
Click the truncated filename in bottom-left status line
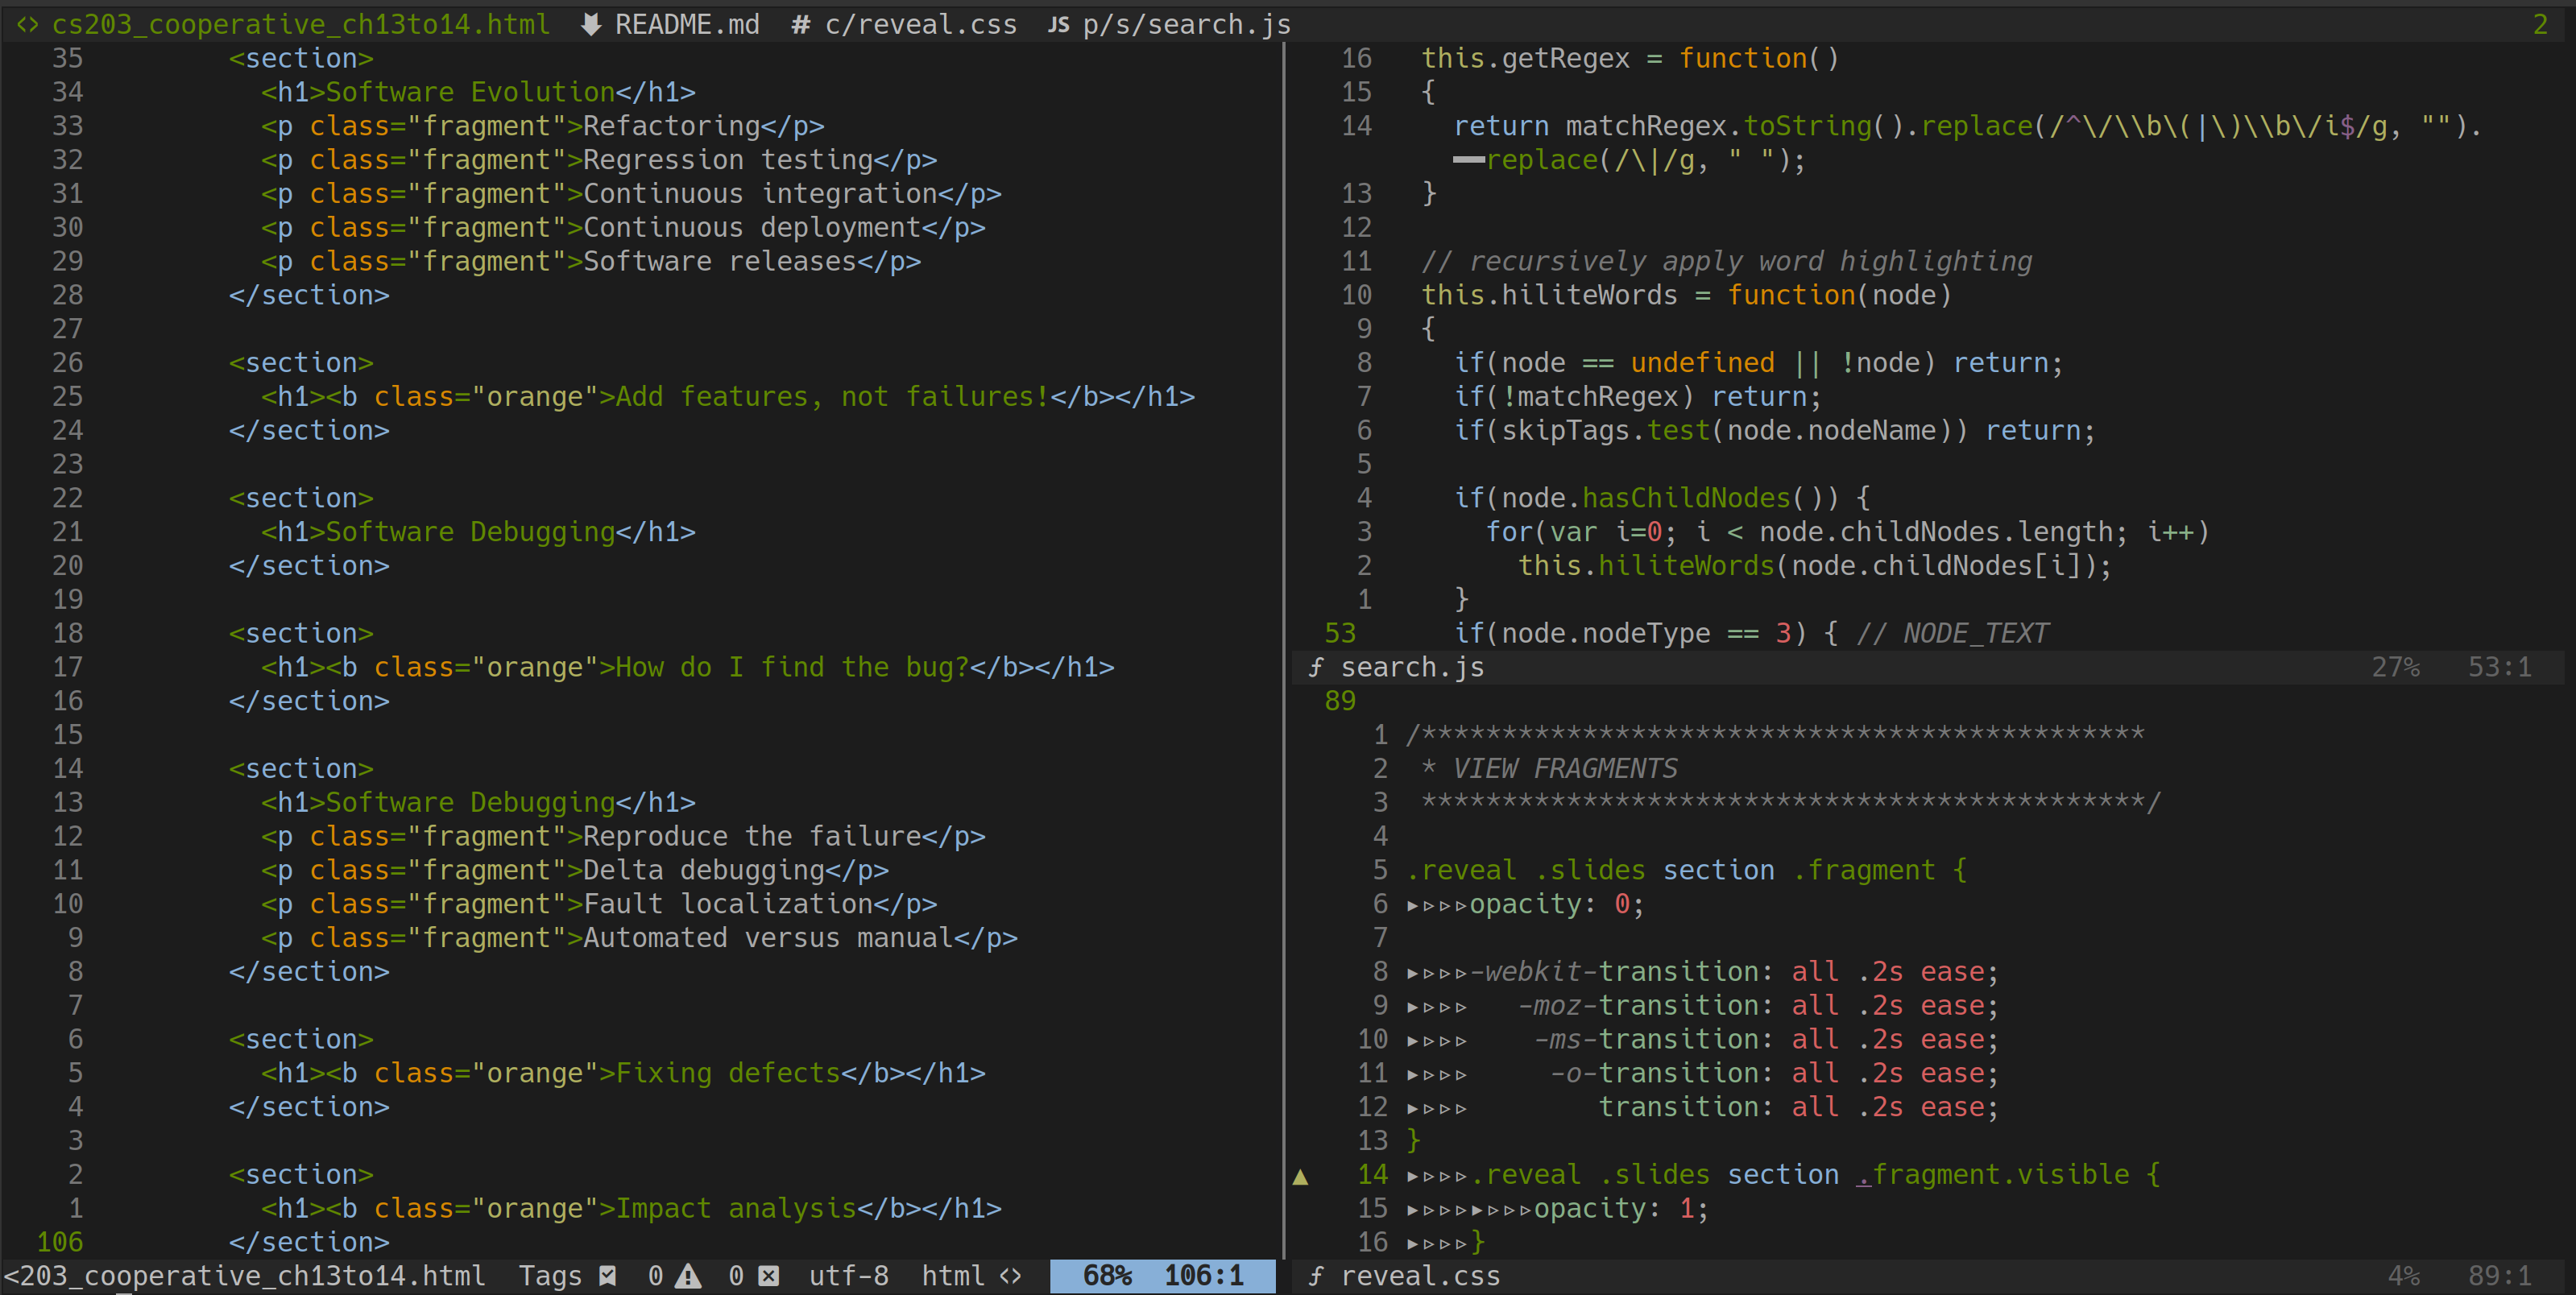coord(244,1276)
